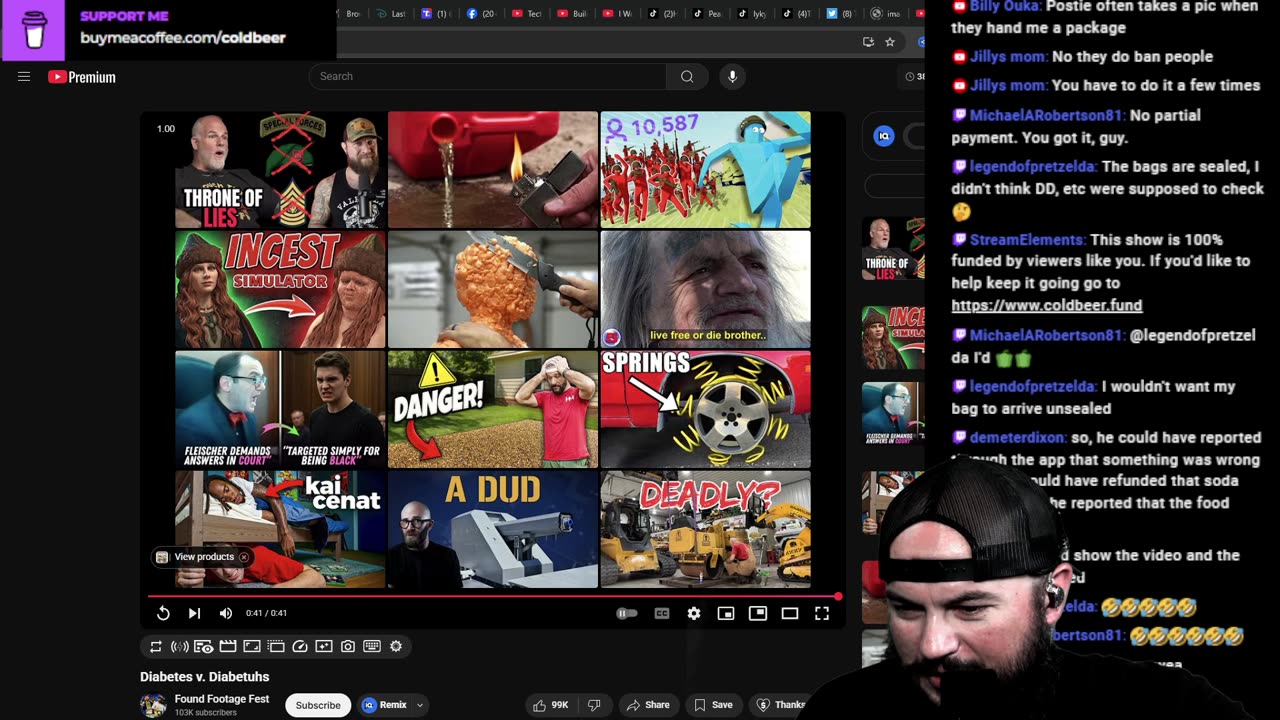Start voice search with the microphone
This screenshot has height=720, width=1280.
[x=732, y=76]
